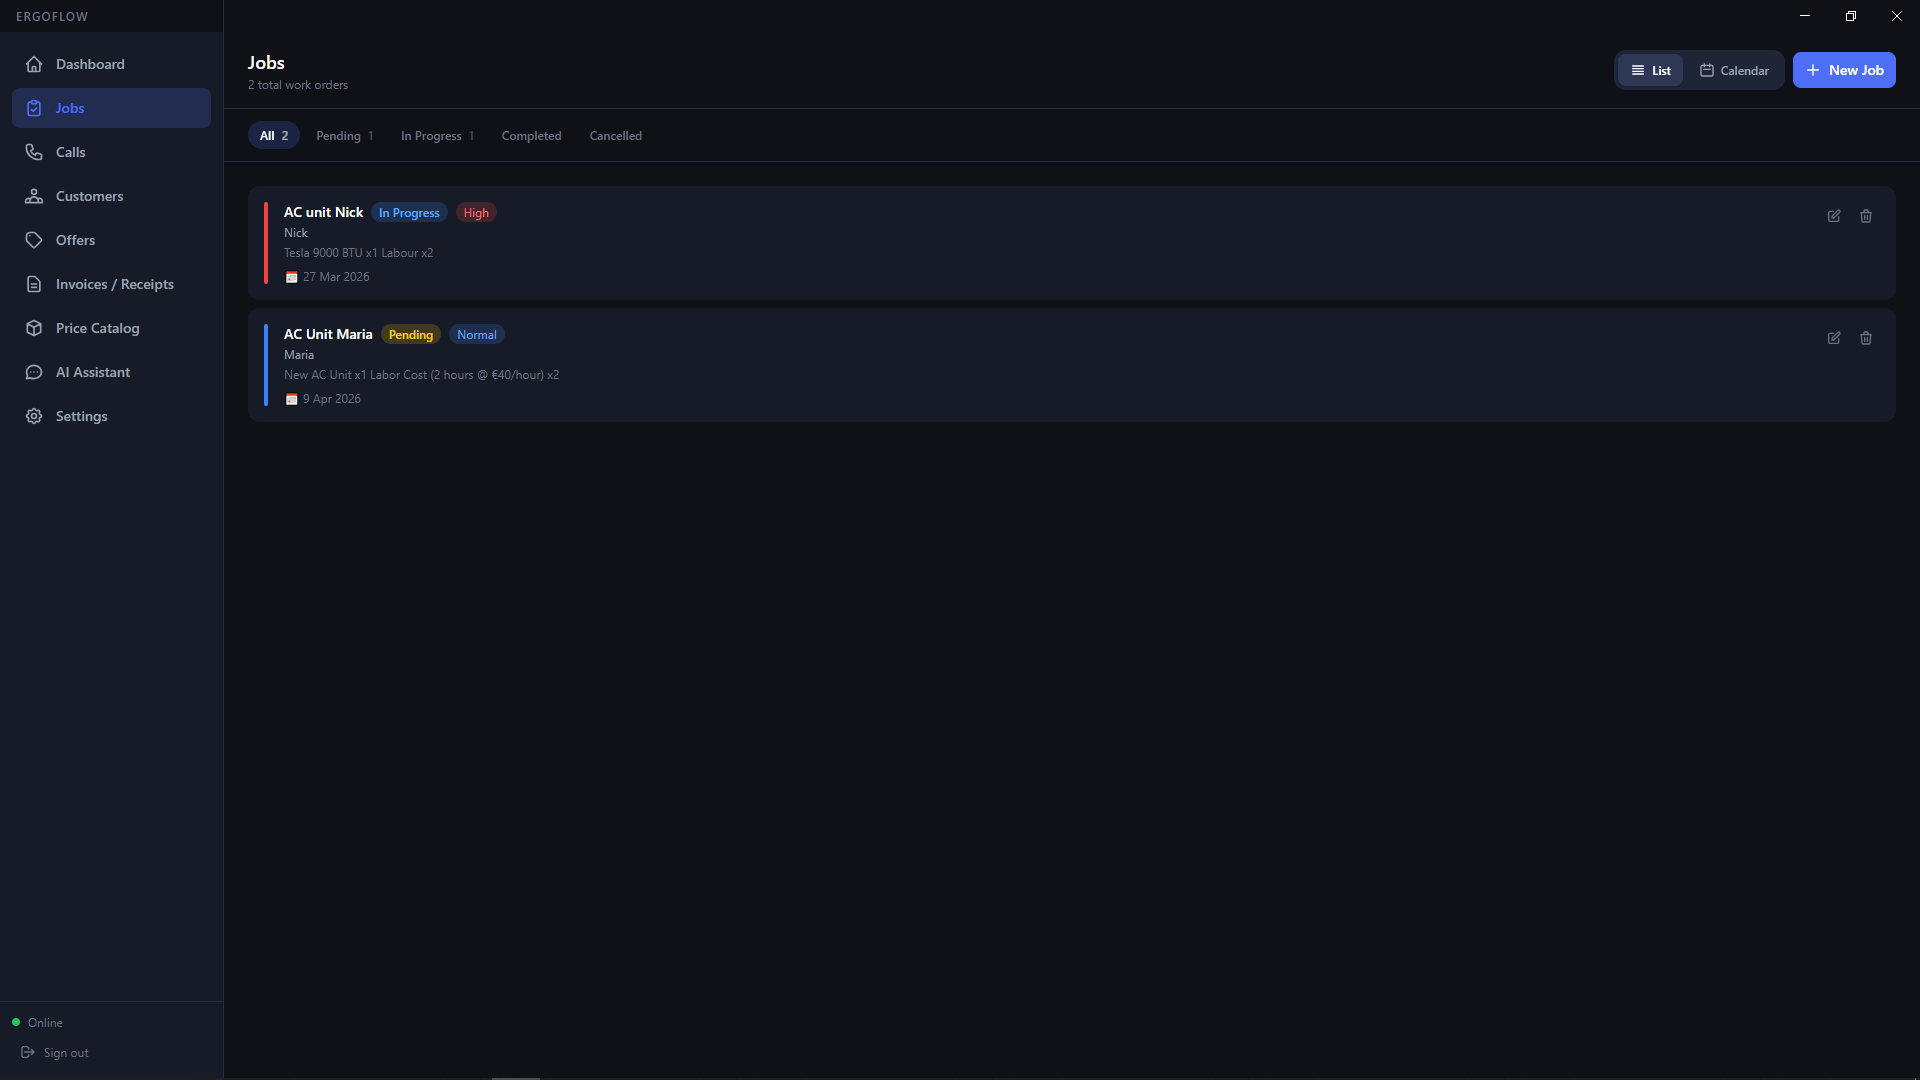Open the Settings page
This screenshot has width=1920, height=1080.
111,416
